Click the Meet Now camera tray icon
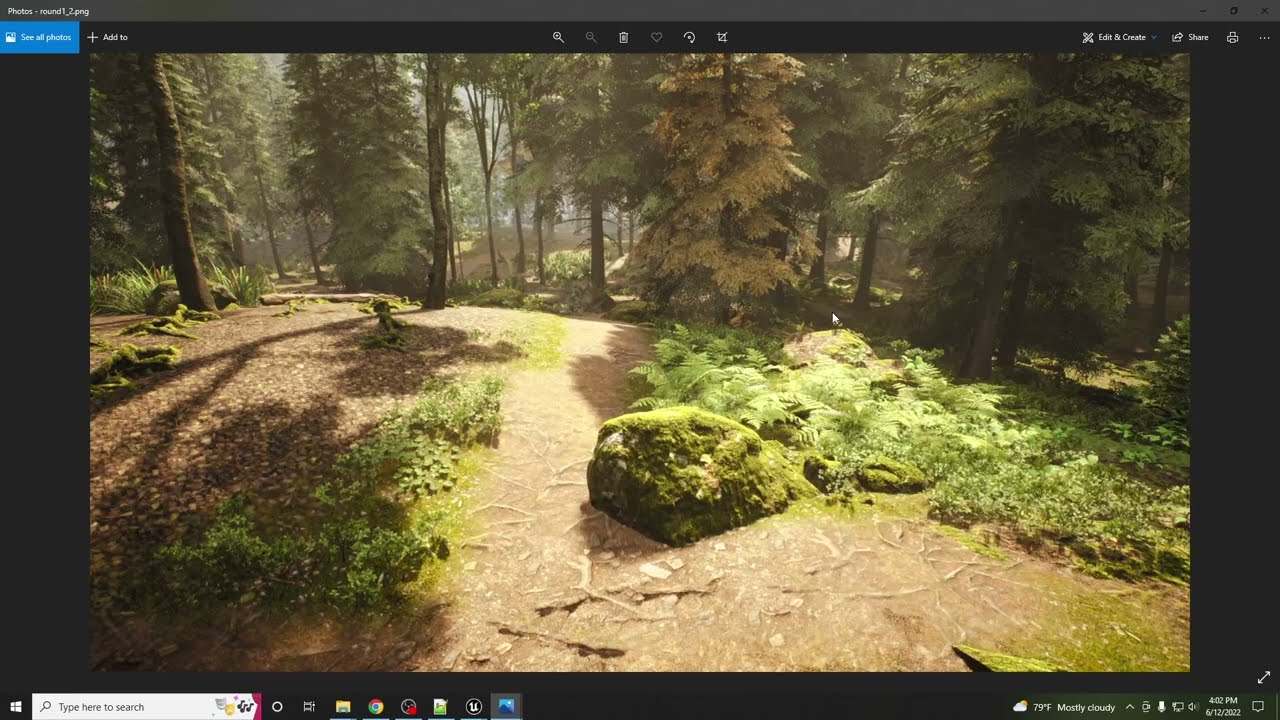The height and width of the screenshot is (720, 1280). [x=1146, y=707]
